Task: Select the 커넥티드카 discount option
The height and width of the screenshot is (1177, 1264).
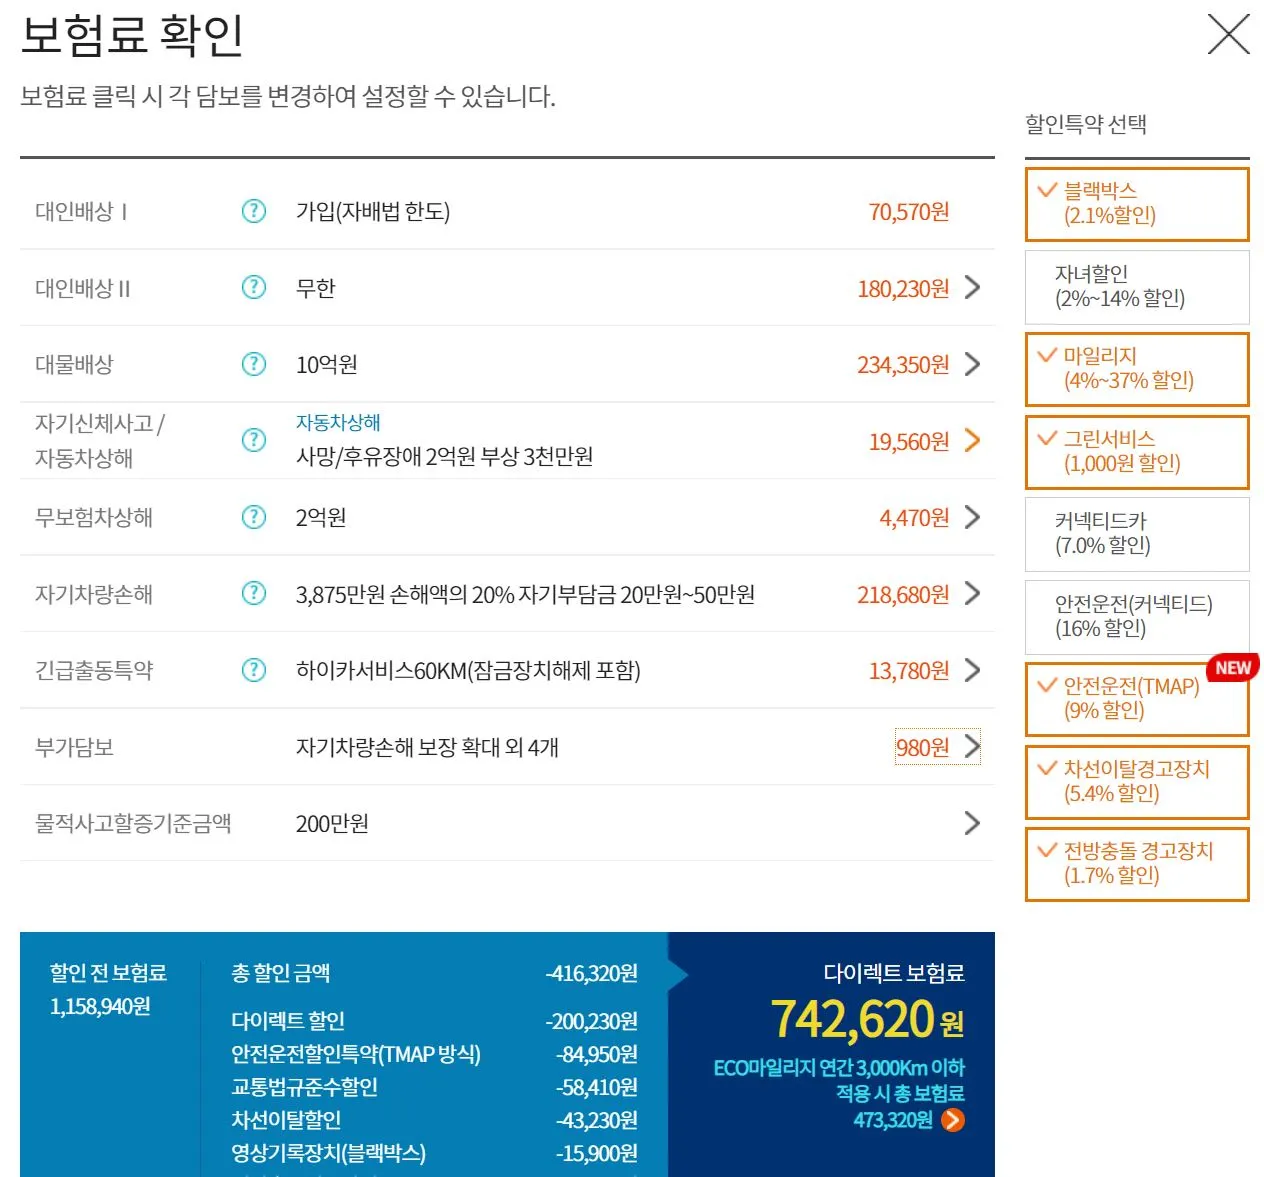Action: point(1136,534)
